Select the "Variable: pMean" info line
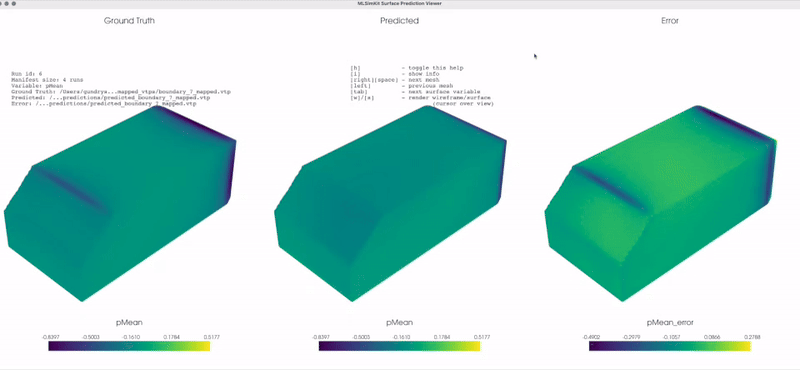The width and height of the screenshot is (800, 370). pos(37,86)
